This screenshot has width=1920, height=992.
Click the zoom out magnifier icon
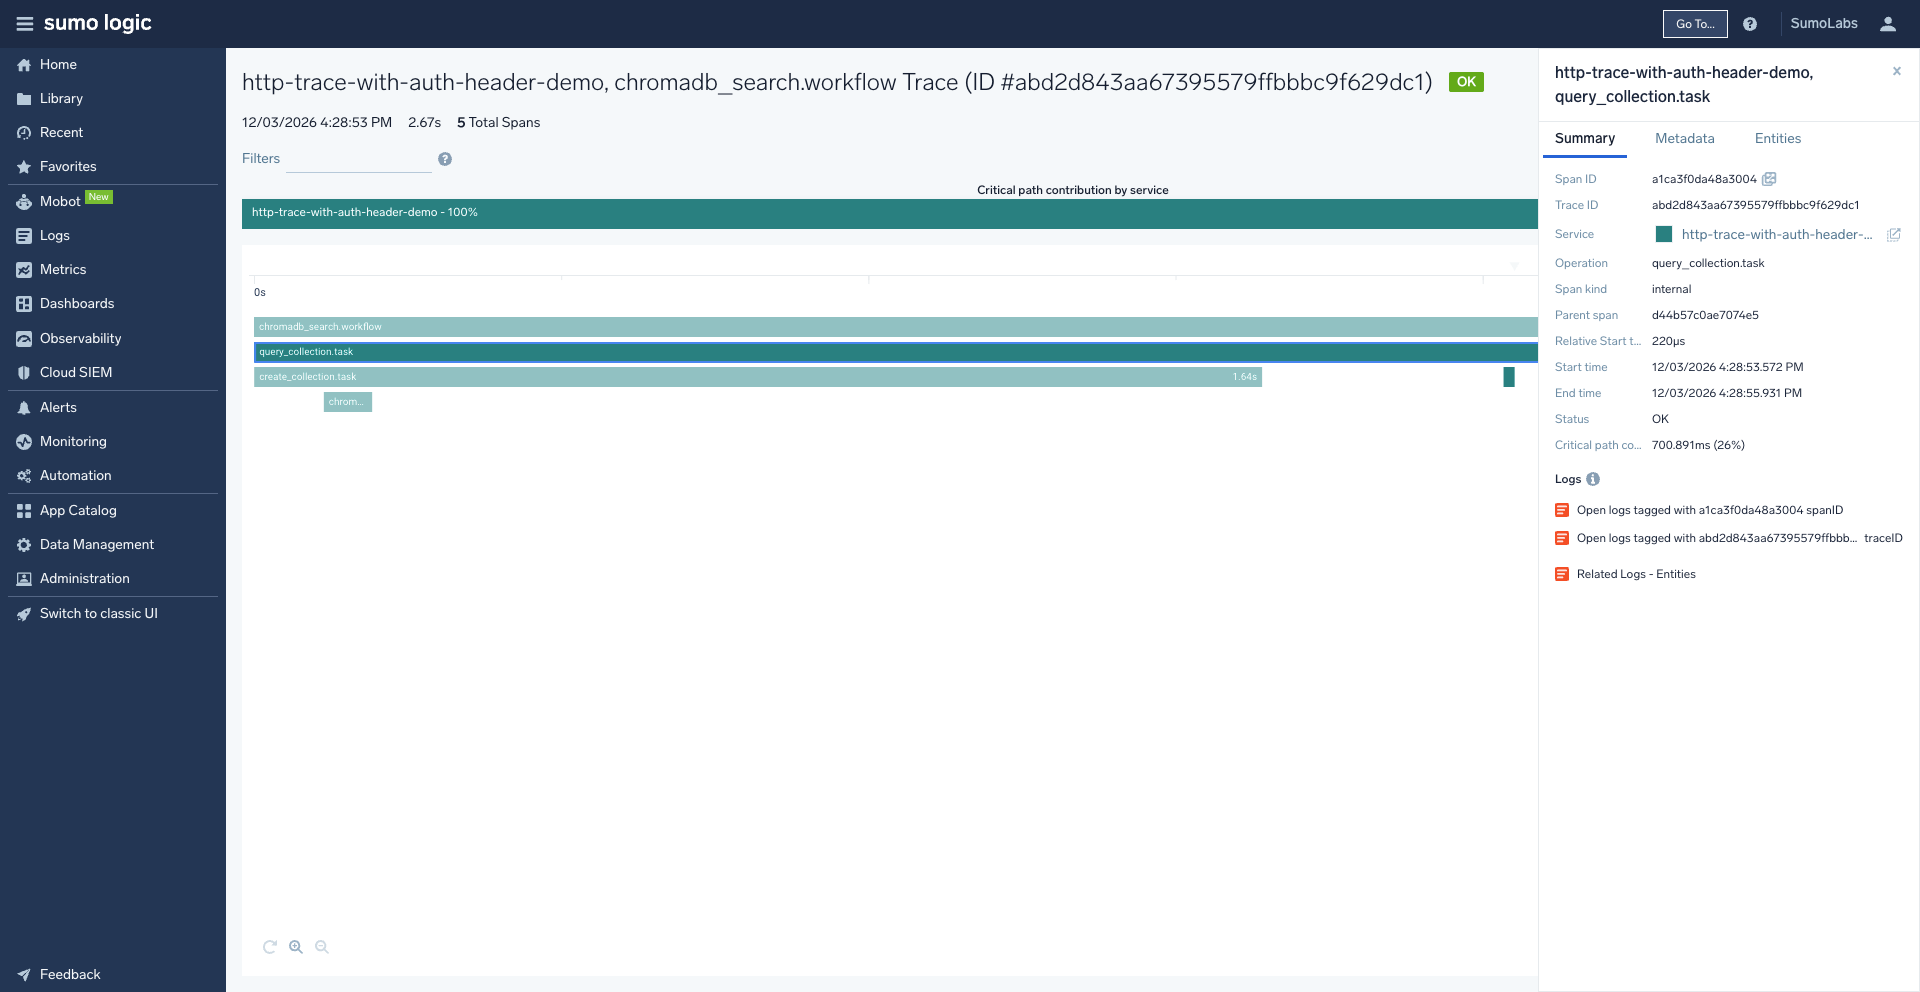(x=322, y=947)
